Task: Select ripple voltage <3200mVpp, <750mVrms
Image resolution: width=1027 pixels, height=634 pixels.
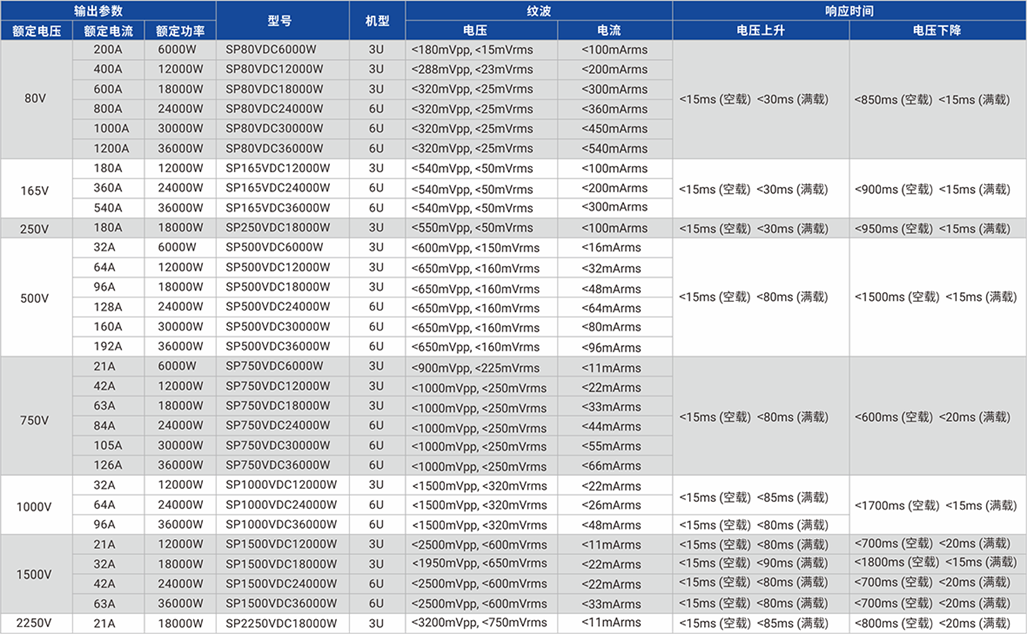Action: [x=479, y=623]
